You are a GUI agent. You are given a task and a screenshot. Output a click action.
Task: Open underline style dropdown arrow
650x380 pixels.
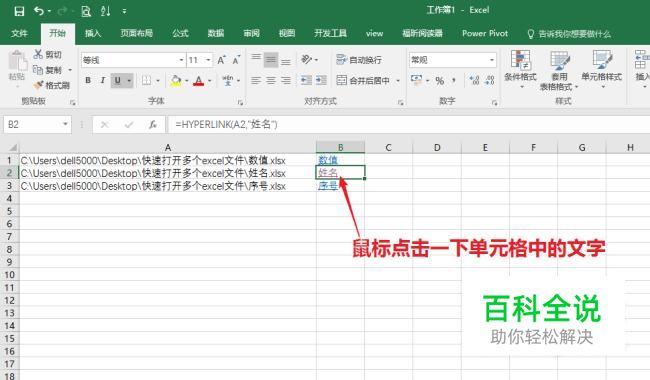click(129, 80)
